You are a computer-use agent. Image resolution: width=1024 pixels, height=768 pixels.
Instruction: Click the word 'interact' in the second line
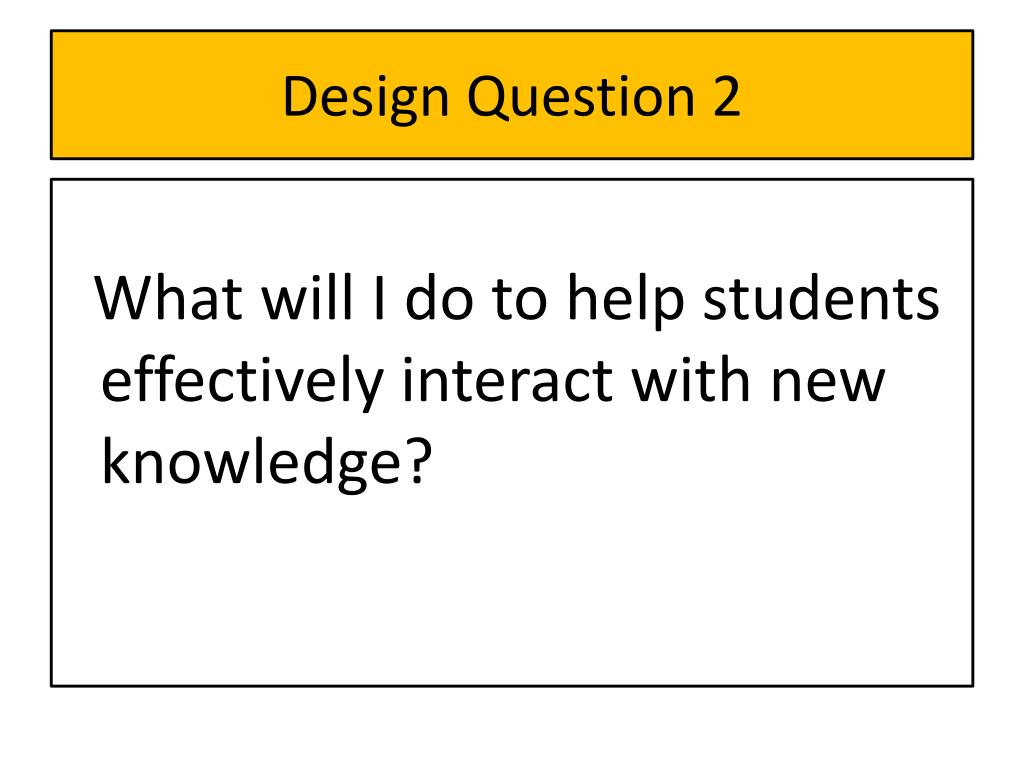click(x=507, y=381)
